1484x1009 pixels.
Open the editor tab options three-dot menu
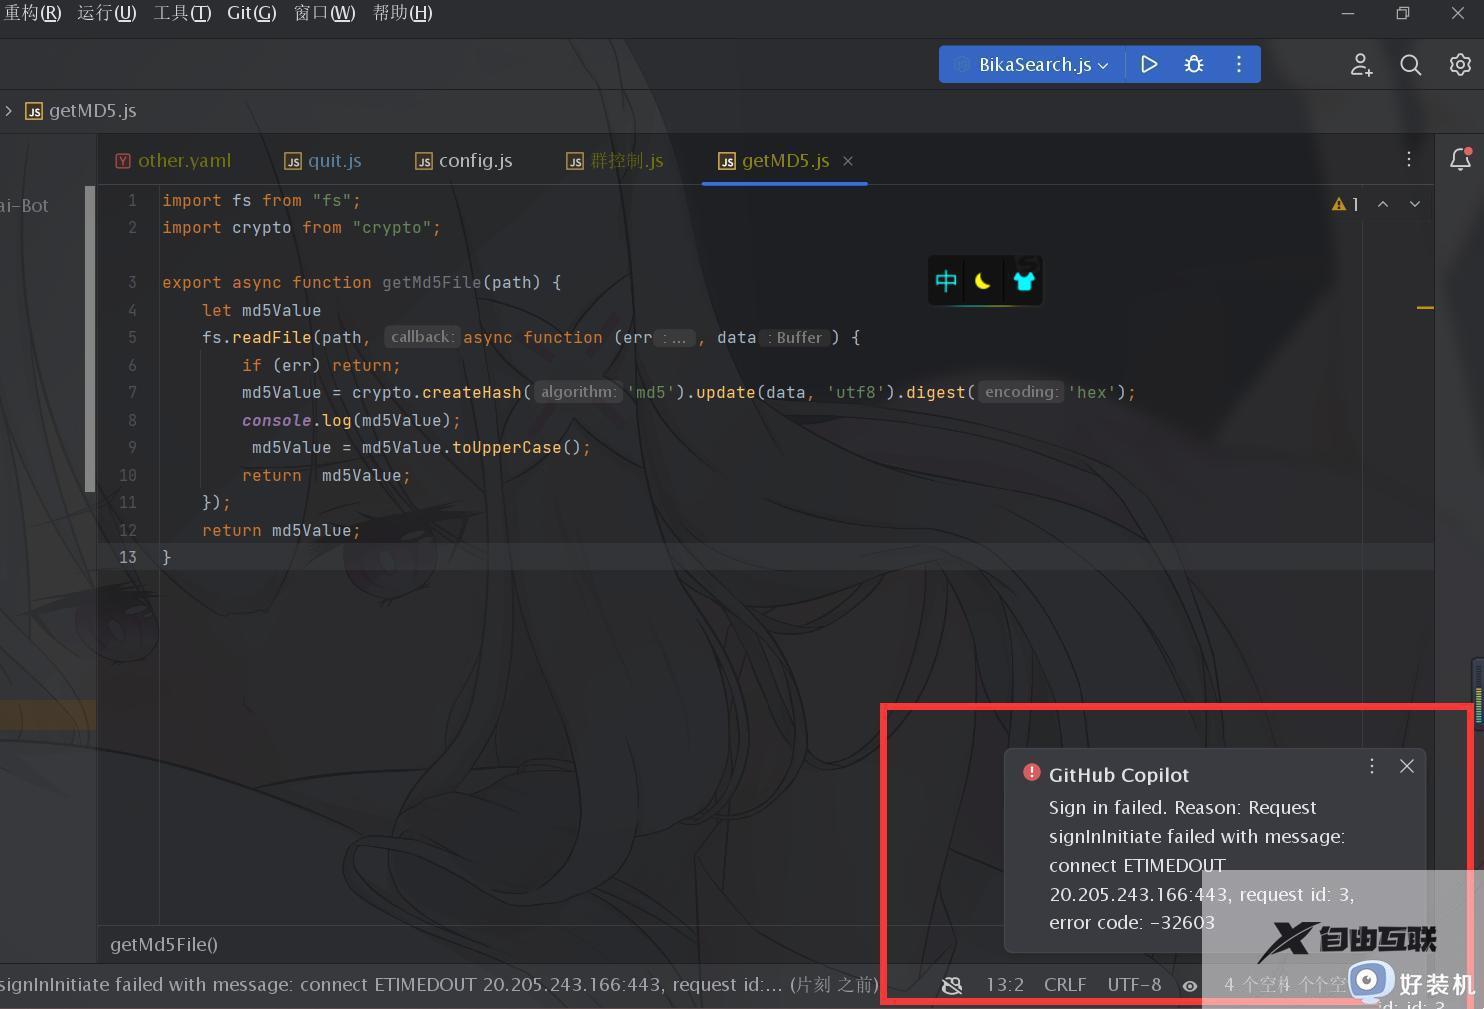[x=1408, y=159]
